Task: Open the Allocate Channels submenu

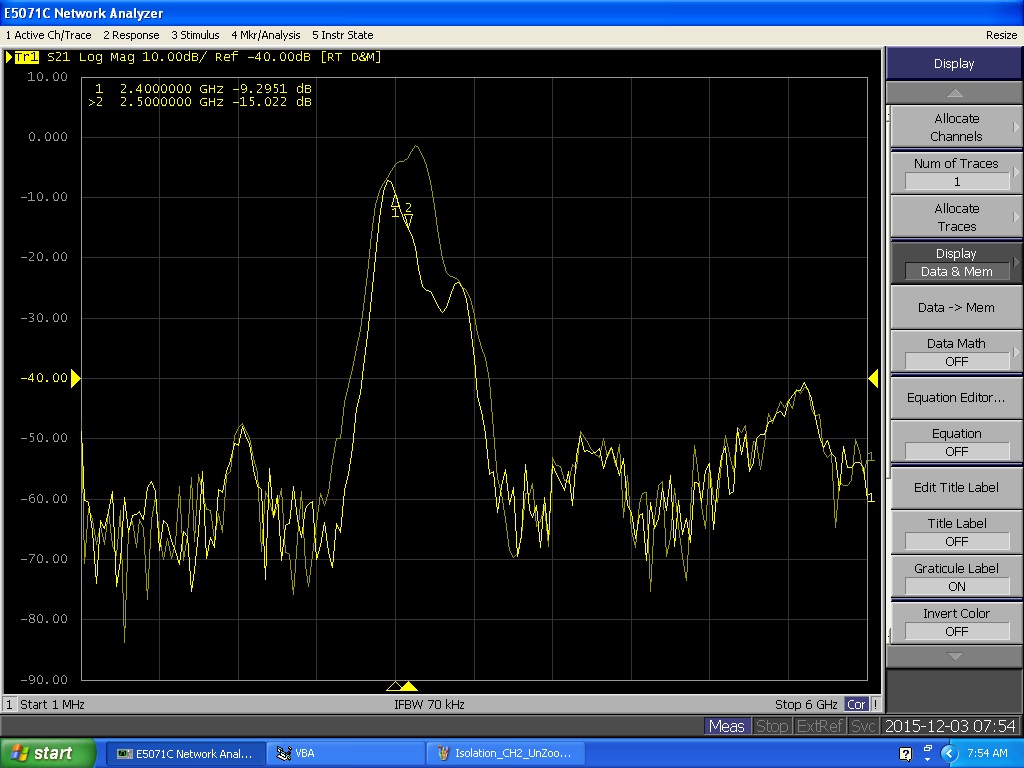Action: [956, 127]
